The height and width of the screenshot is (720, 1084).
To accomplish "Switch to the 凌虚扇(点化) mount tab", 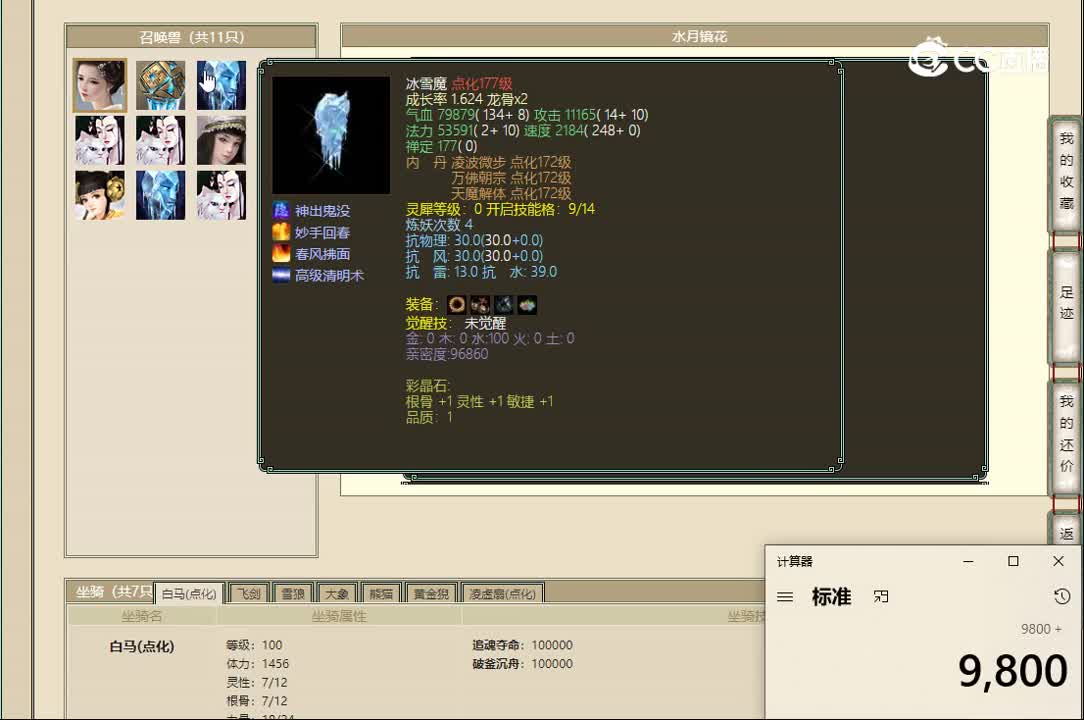I will tap(503, 593).
